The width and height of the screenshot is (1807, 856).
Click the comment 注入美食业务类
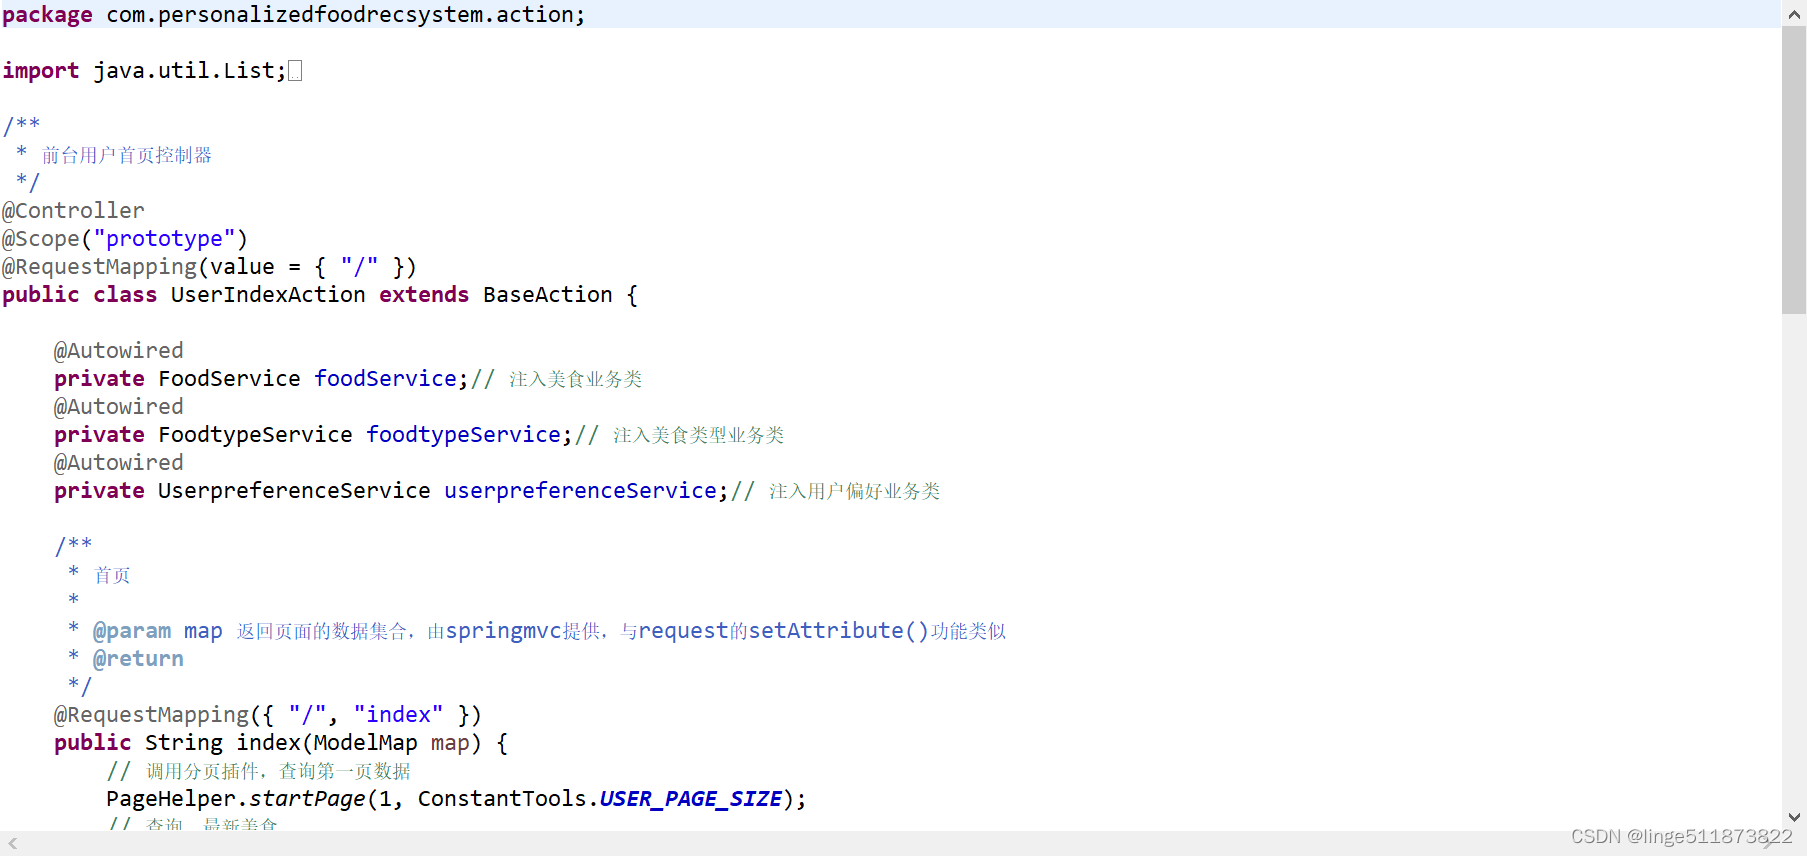point(576,379)
